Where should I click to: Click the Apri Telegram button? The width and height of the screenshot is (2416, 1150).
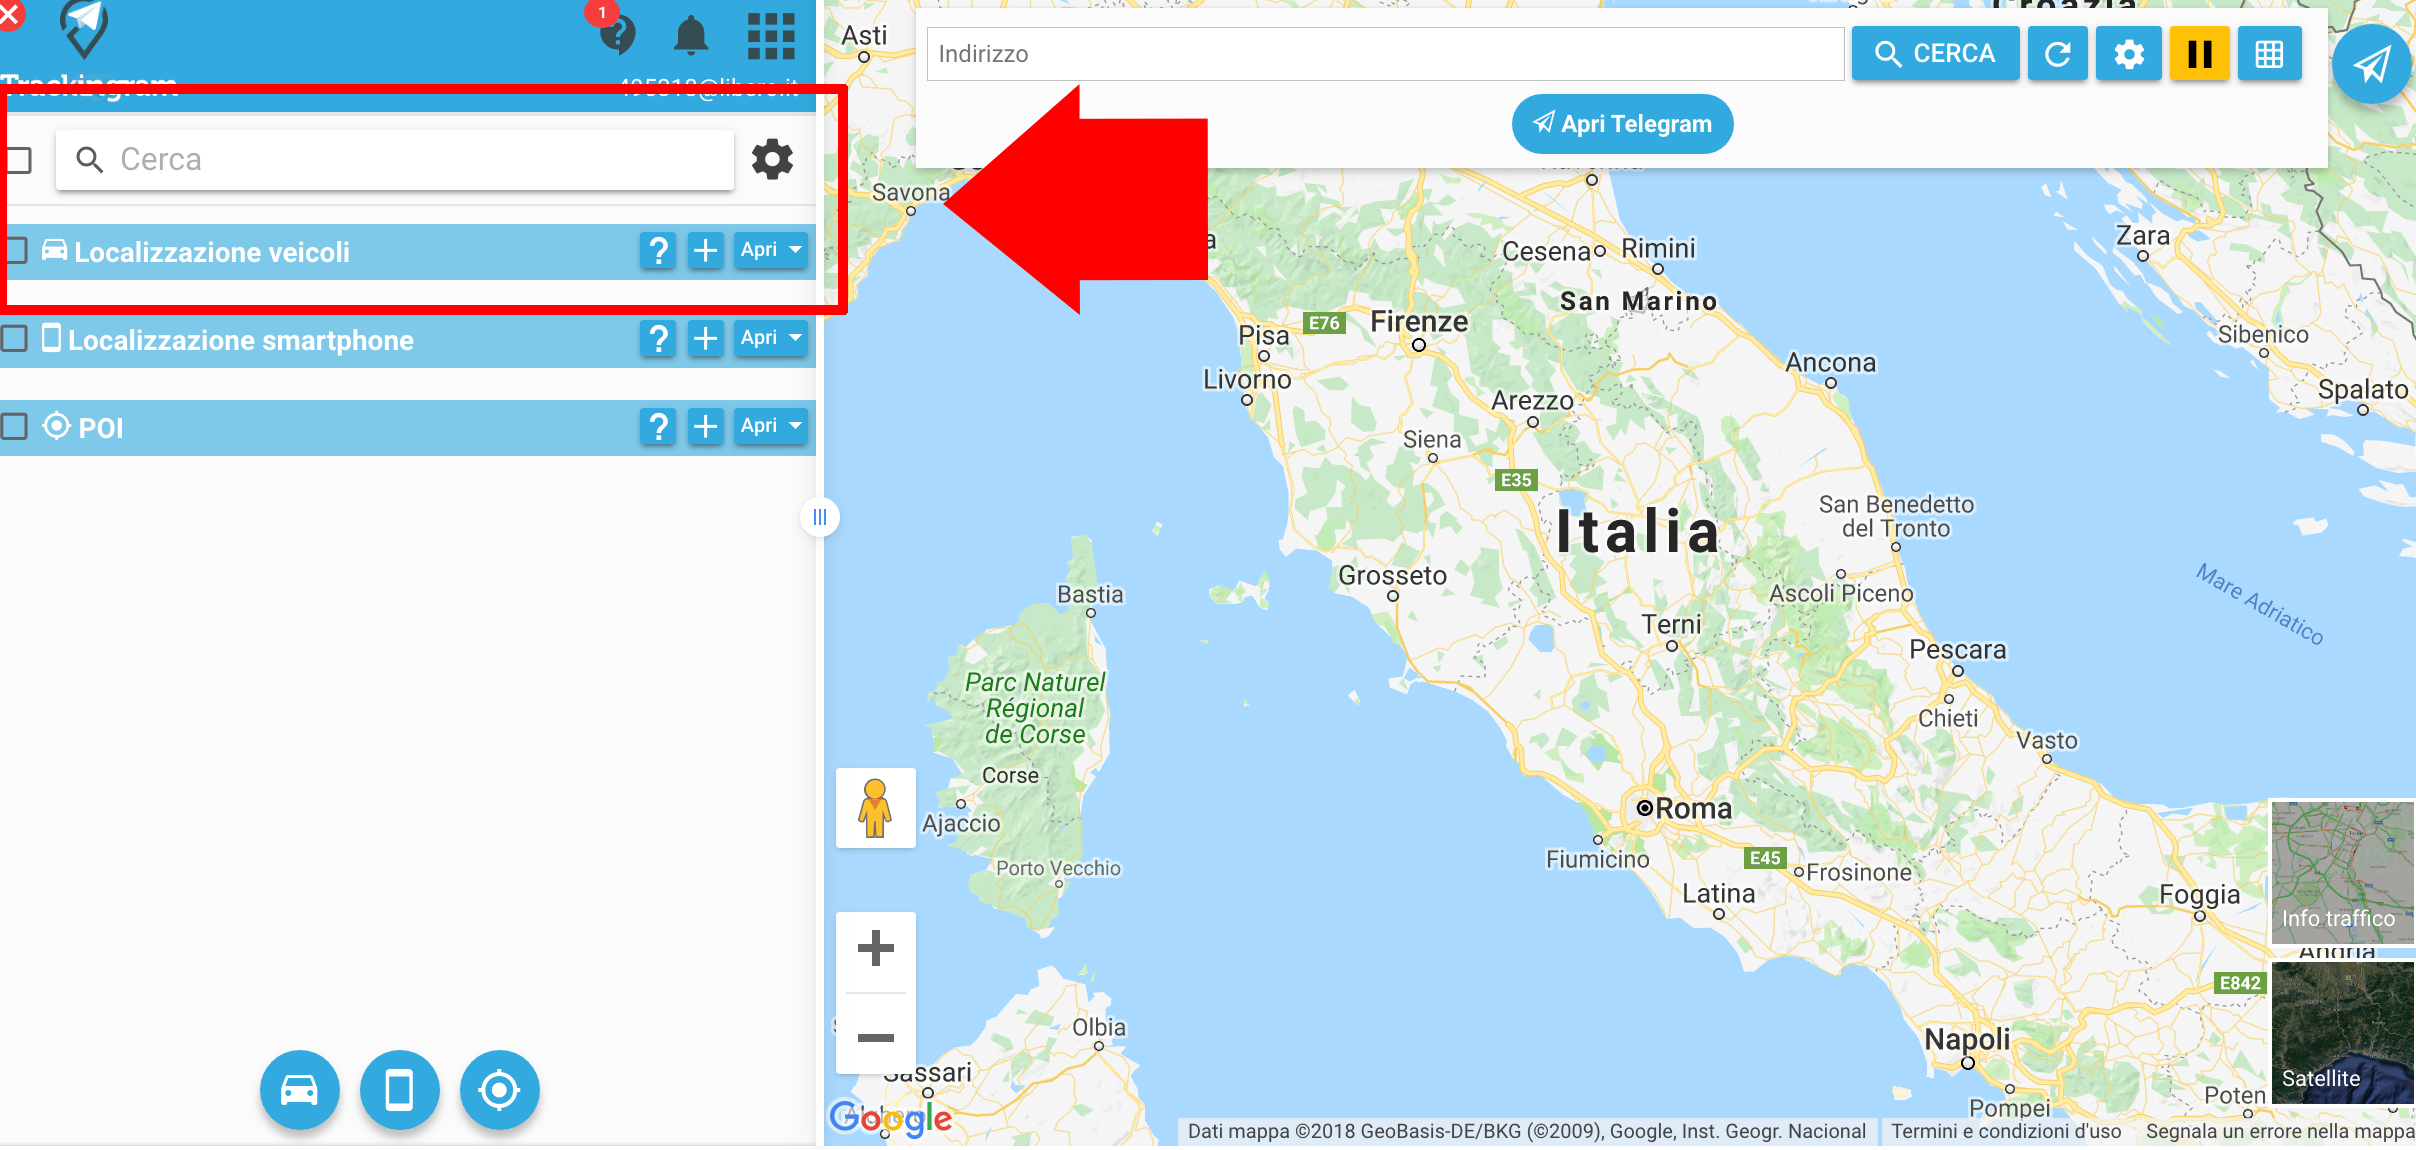tap(1622, 124)
